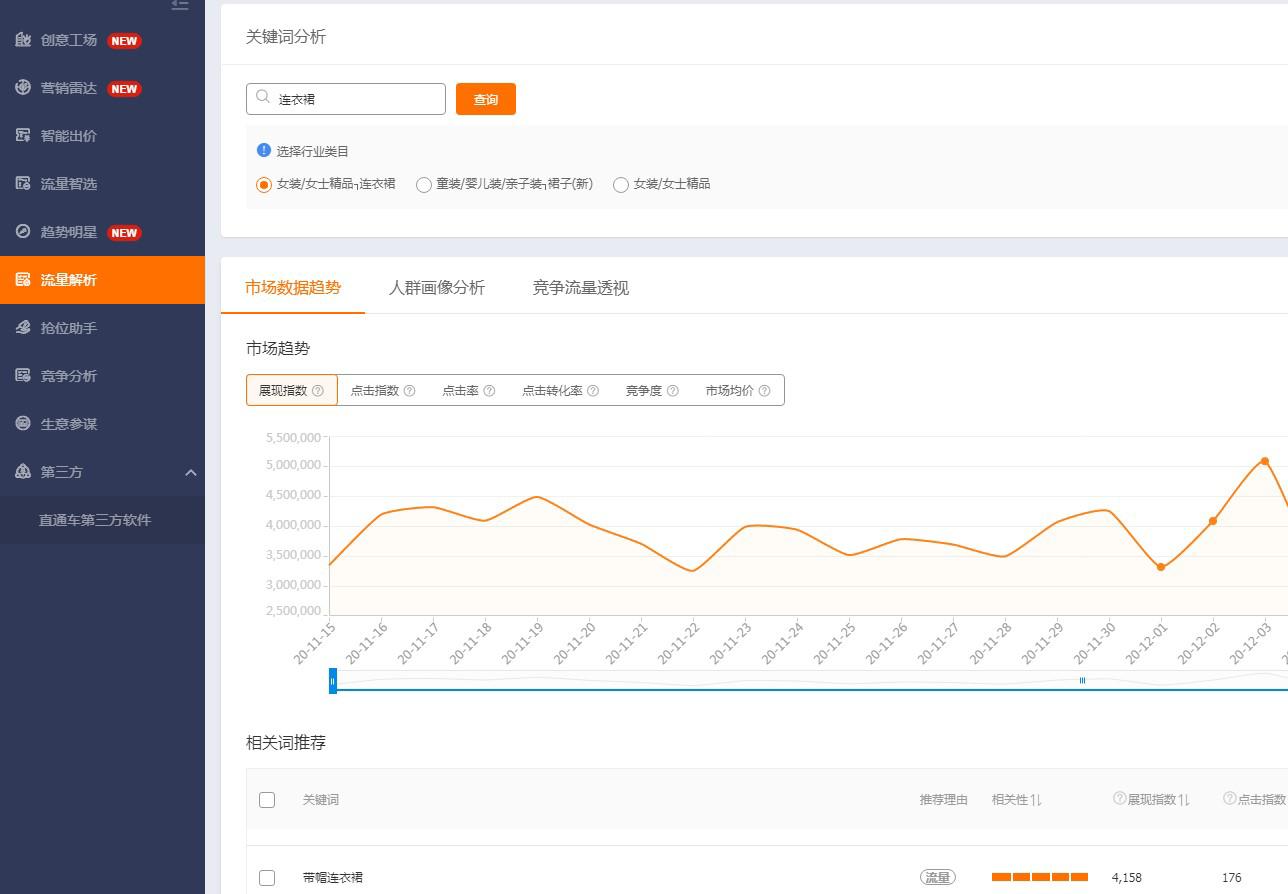Choose the 童装/婴儿装/亲子装,裙子(新) category
Image resolution: width=1288 pixels, height=894 pixels.
tap(424, 184)
